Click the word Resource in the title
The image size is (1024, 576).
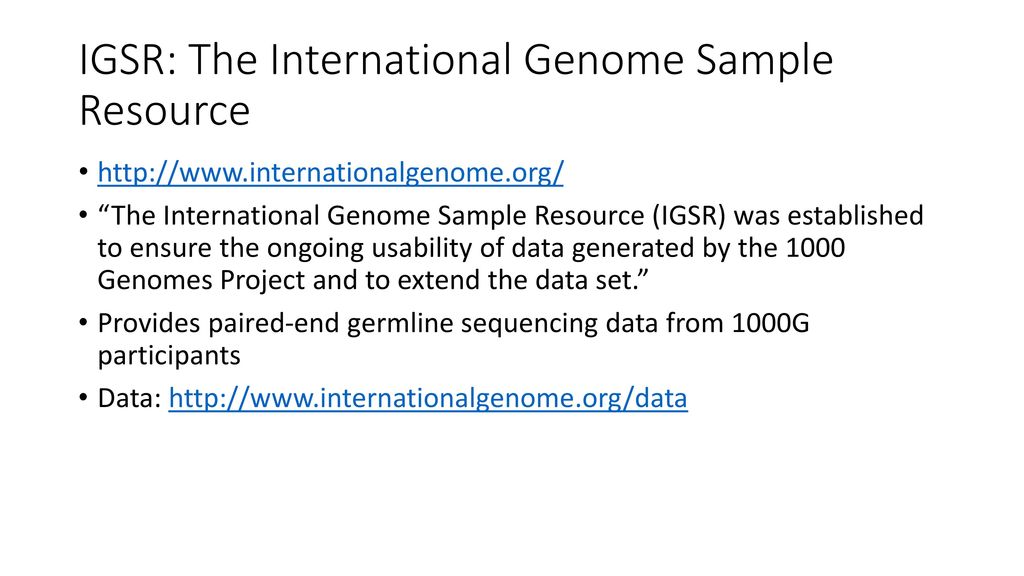[165, 110]
